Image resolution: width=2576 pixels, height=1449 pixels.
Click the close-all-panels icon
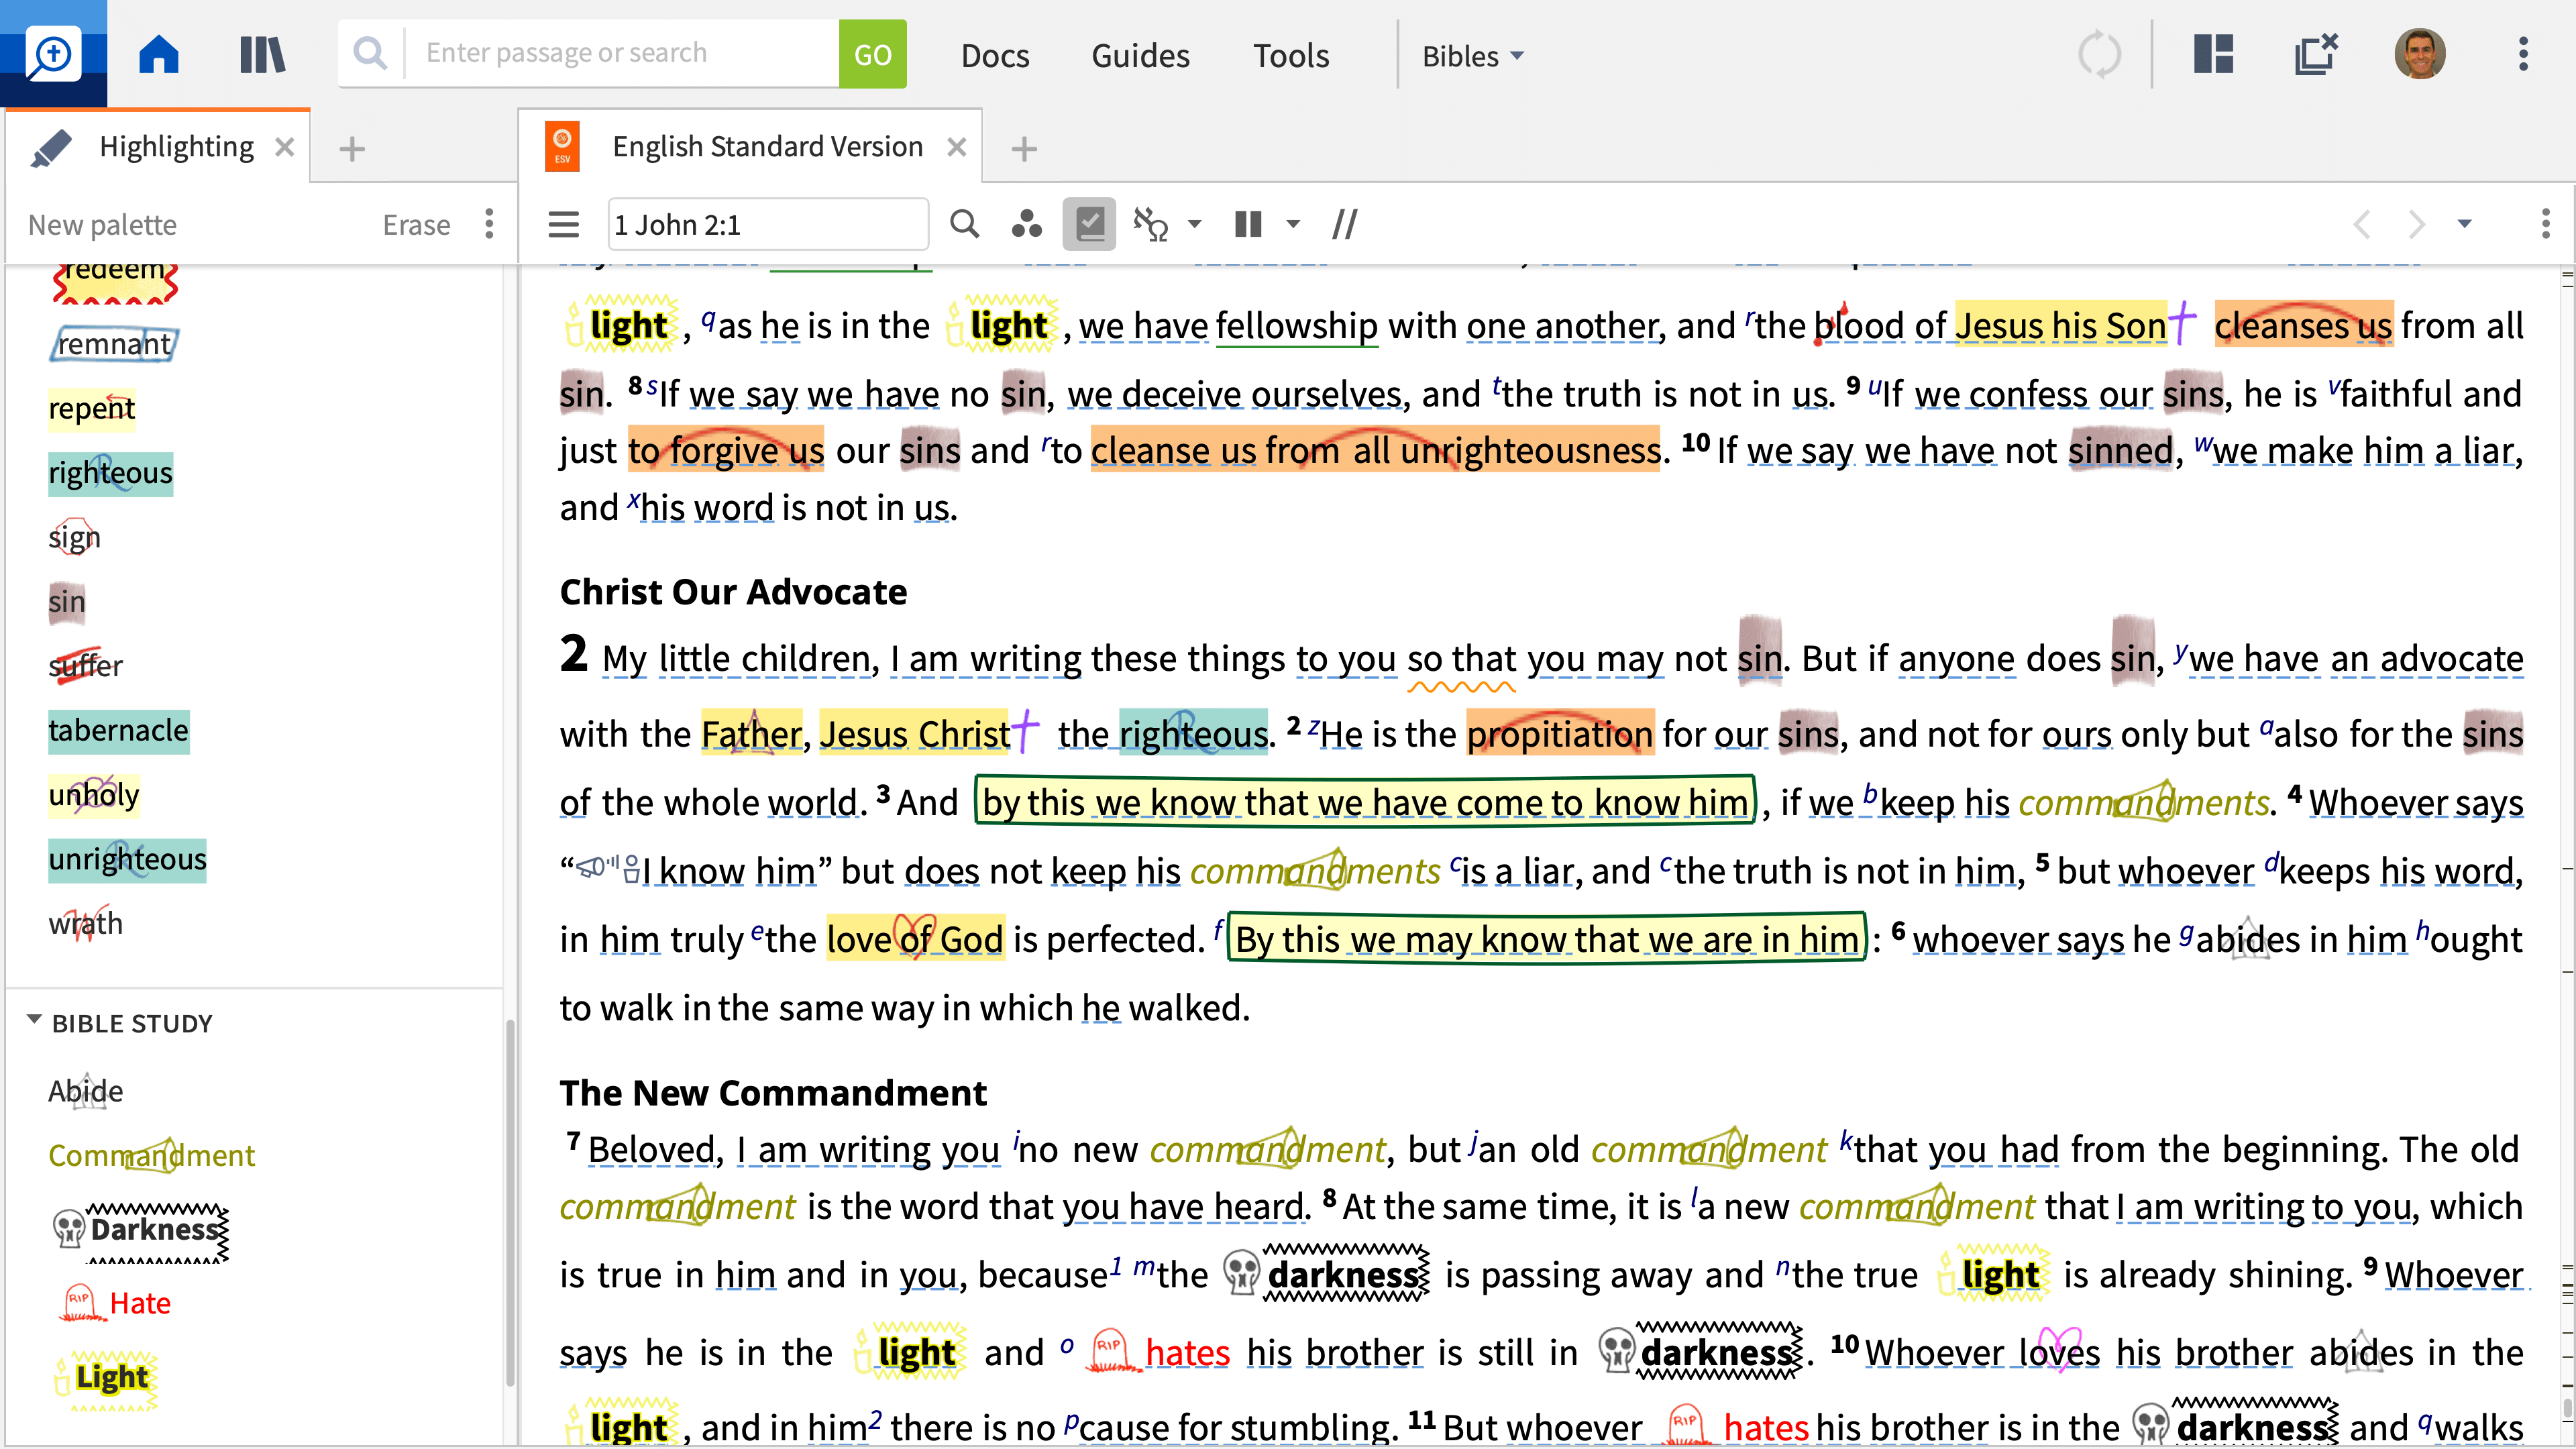tap(2315, 54)
